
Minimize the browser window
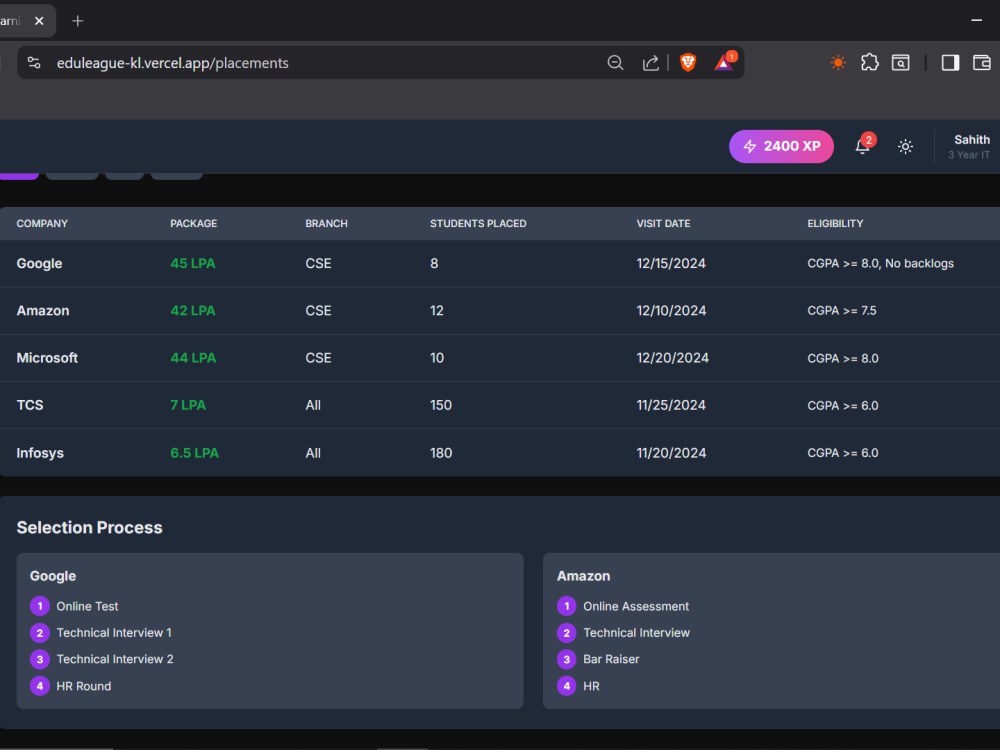click(x=976, y=20)
